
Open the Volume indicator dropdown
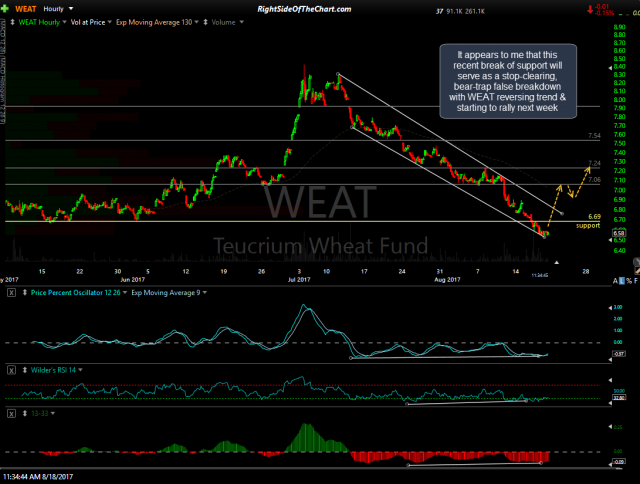[x=241, y=22]
